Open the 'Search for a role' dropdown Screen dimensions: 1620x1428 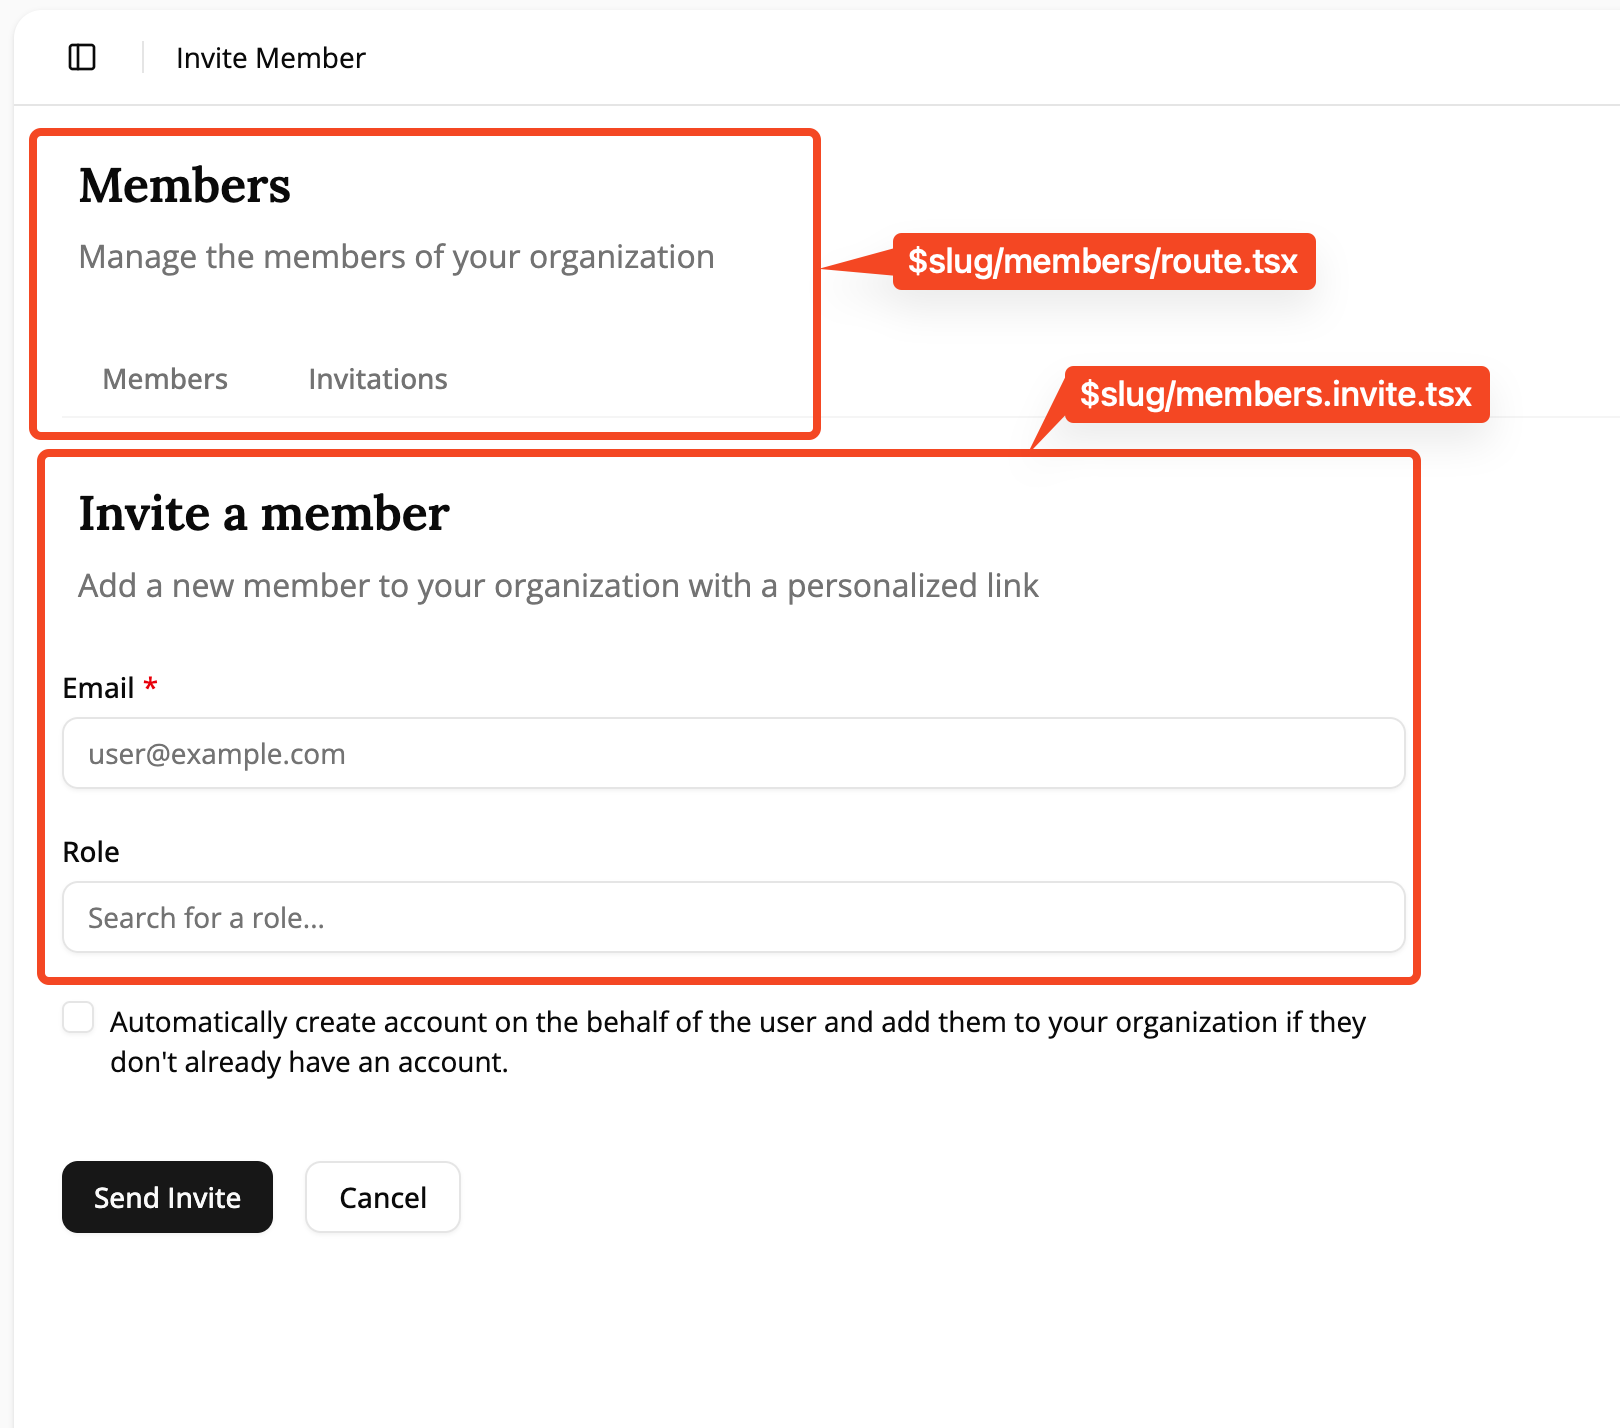(733, 917)
